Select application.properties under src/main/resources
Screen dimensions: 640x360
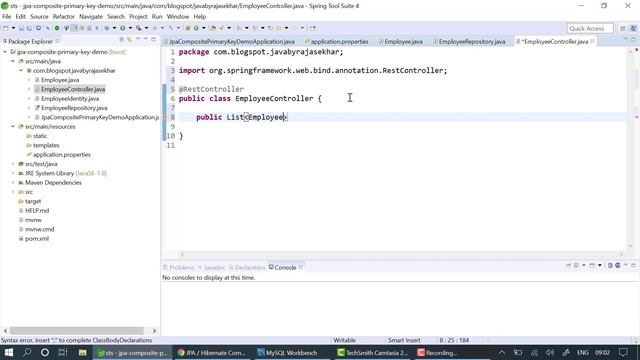click(x=62, y=155)
